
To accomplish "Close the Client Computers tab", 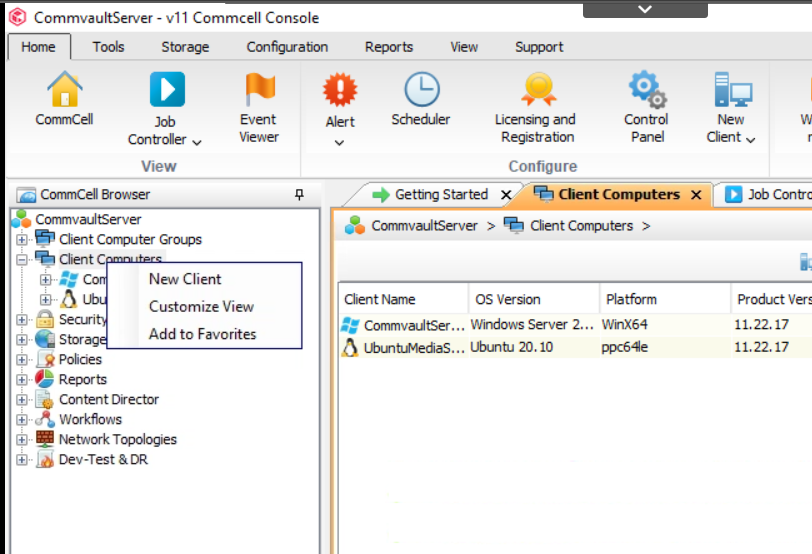I will pos(696,195).
